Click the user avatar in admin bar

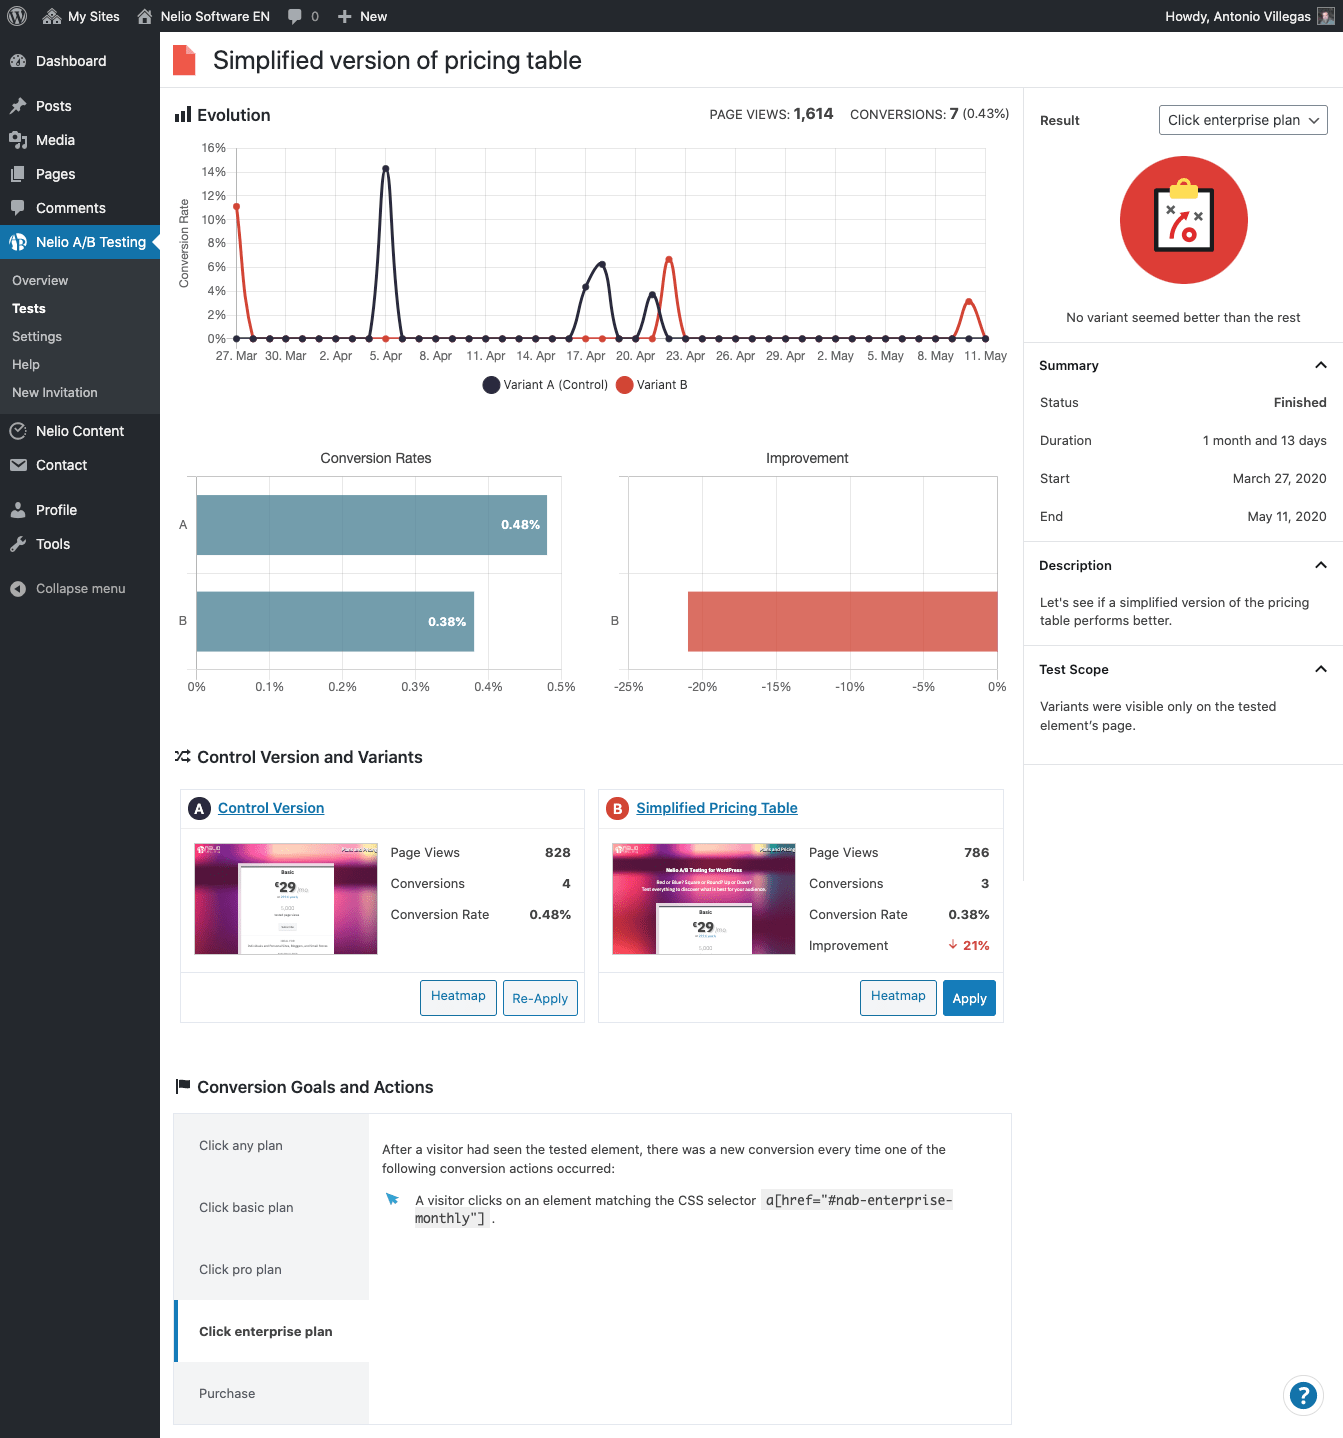(1326, 16)
